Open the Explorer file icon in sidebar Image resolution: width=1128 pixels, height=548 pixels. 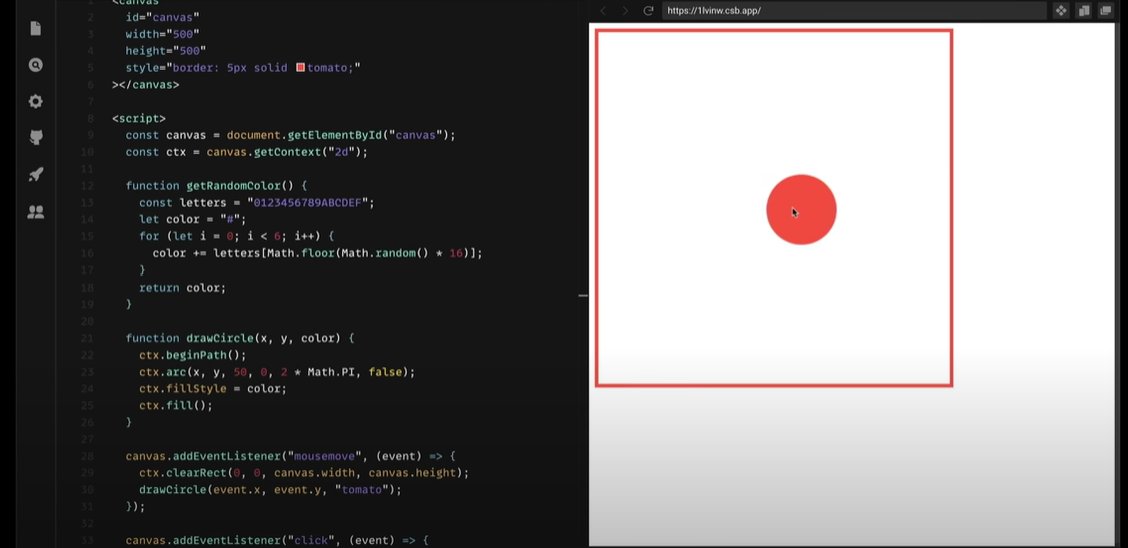35,29
